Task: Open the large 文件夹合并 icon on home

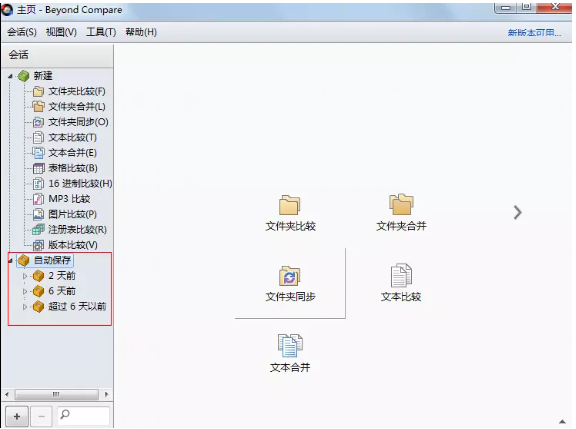Action: [x=401, y=204]
